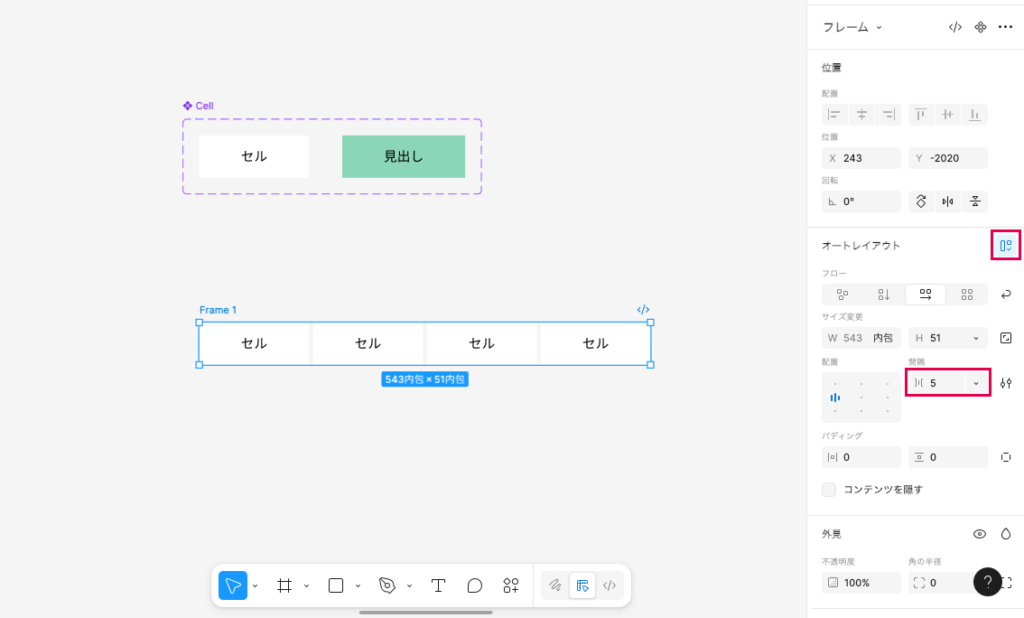1024x618 pixels.
Task: Select the Rectangle shape tool
Action: tap(336, 585)
